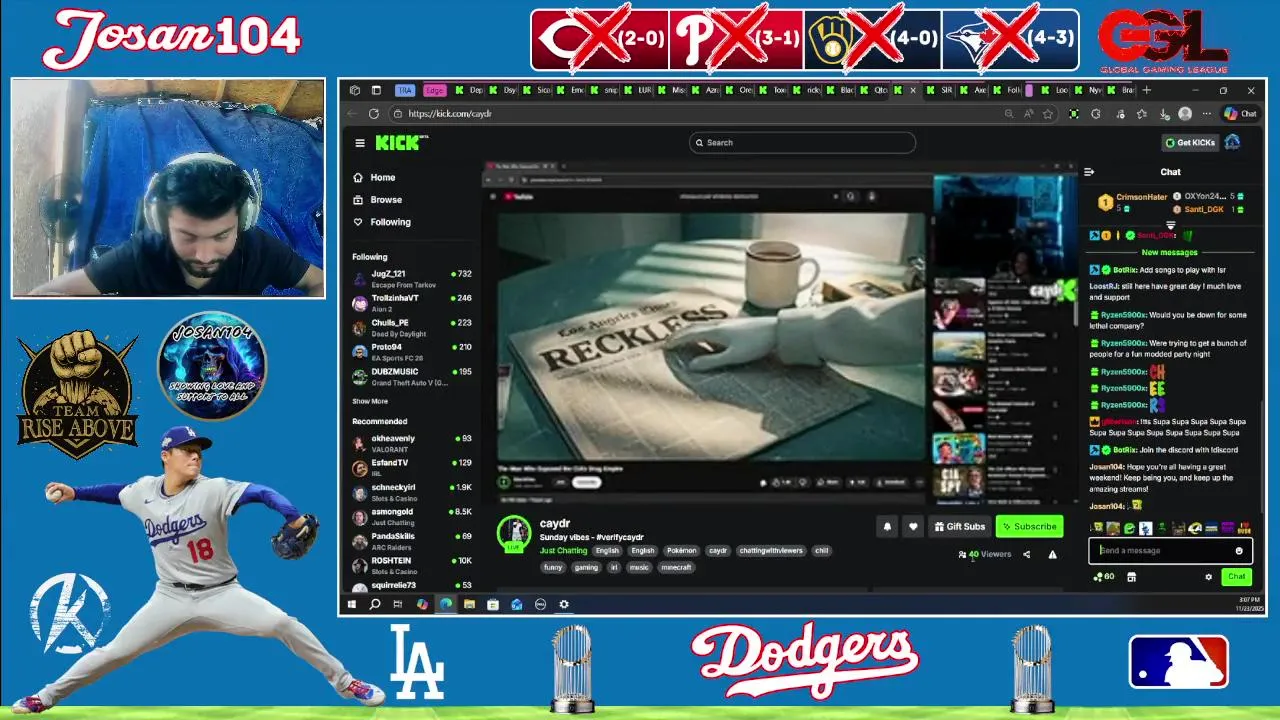Go to Home in Kick sidebar

click(375, 177)
